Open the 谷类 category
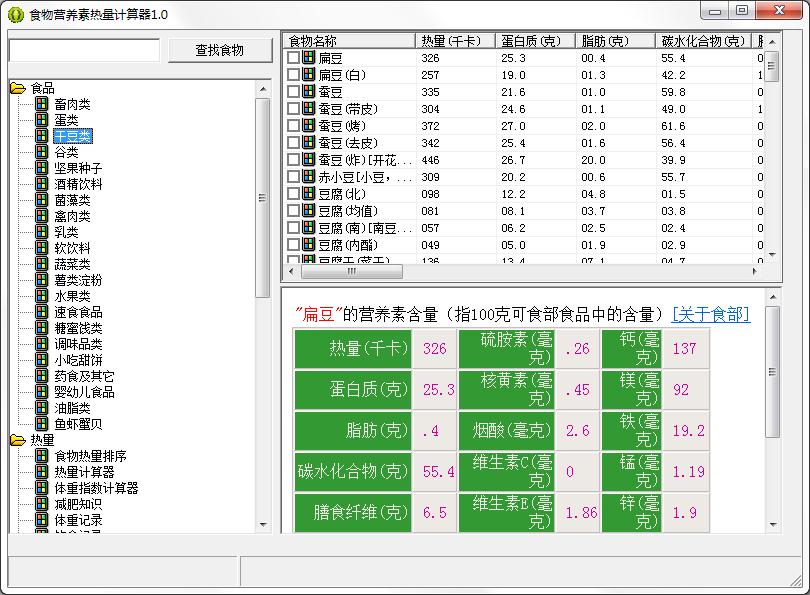Screen dimensions: 810x595 65,151
